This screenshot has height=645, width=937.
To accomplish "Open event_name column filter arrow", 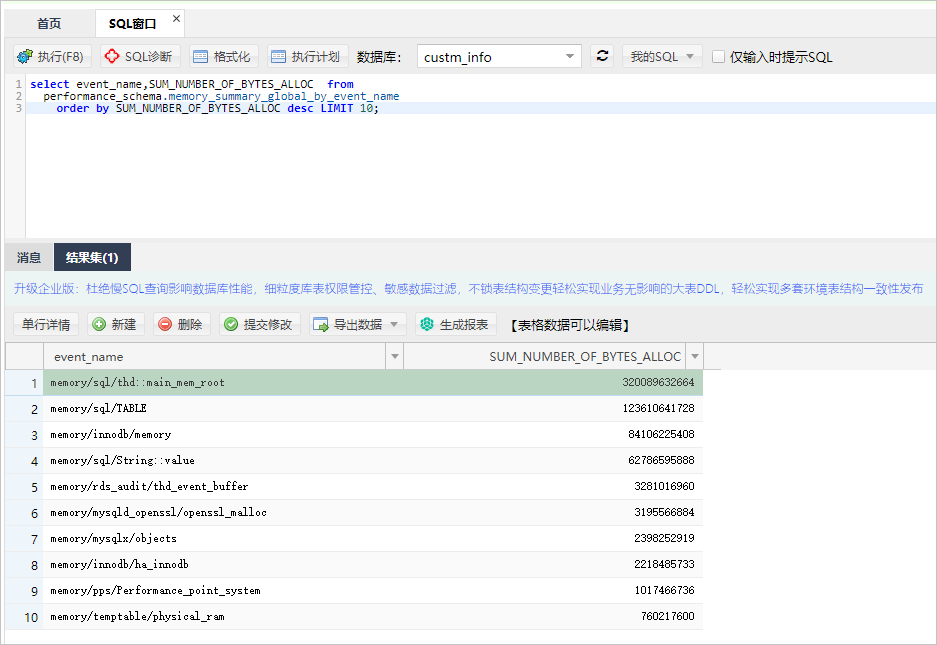I will click(394, 356).
